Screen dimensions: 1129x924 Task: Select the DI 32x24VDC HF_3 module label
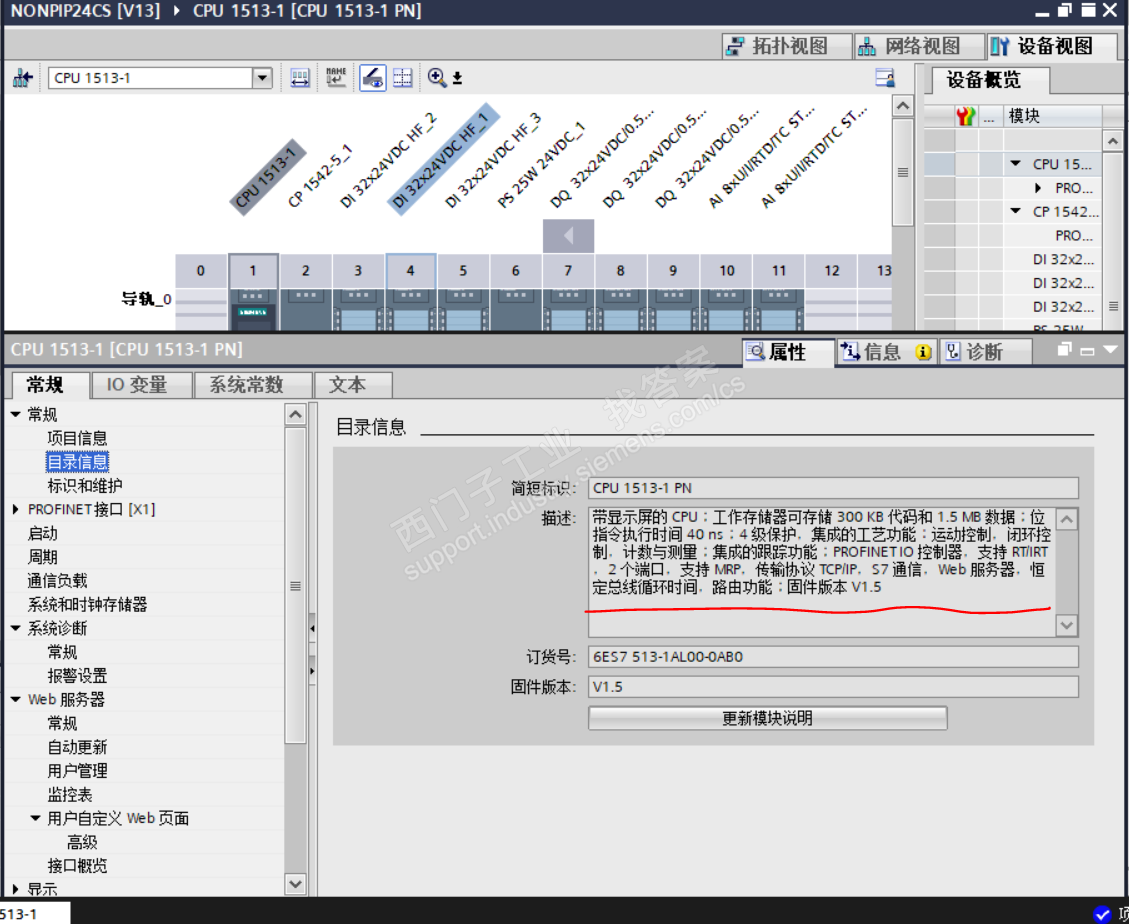pyautogui.click(x=492, y=161)
